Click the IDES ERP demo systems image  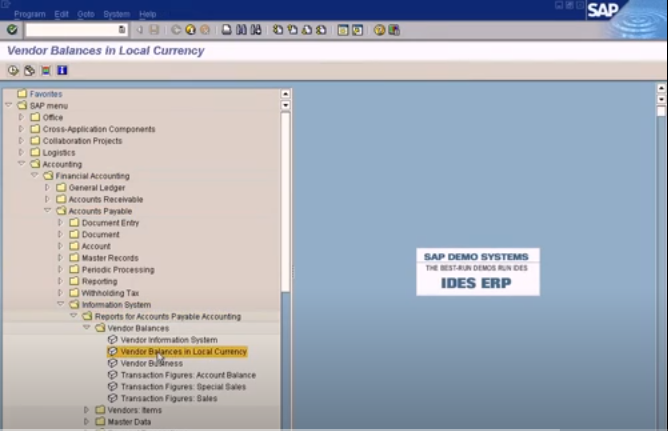[x=478, y=272]
